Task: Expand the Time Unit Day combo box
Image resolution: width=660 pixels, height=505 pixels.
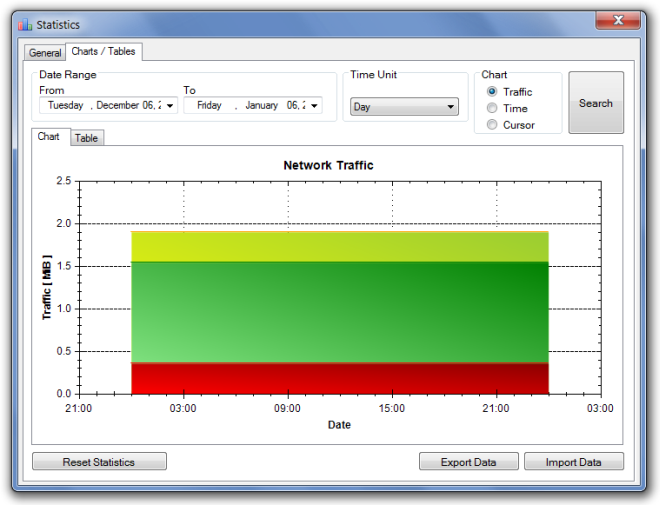Action: [404, 107]
